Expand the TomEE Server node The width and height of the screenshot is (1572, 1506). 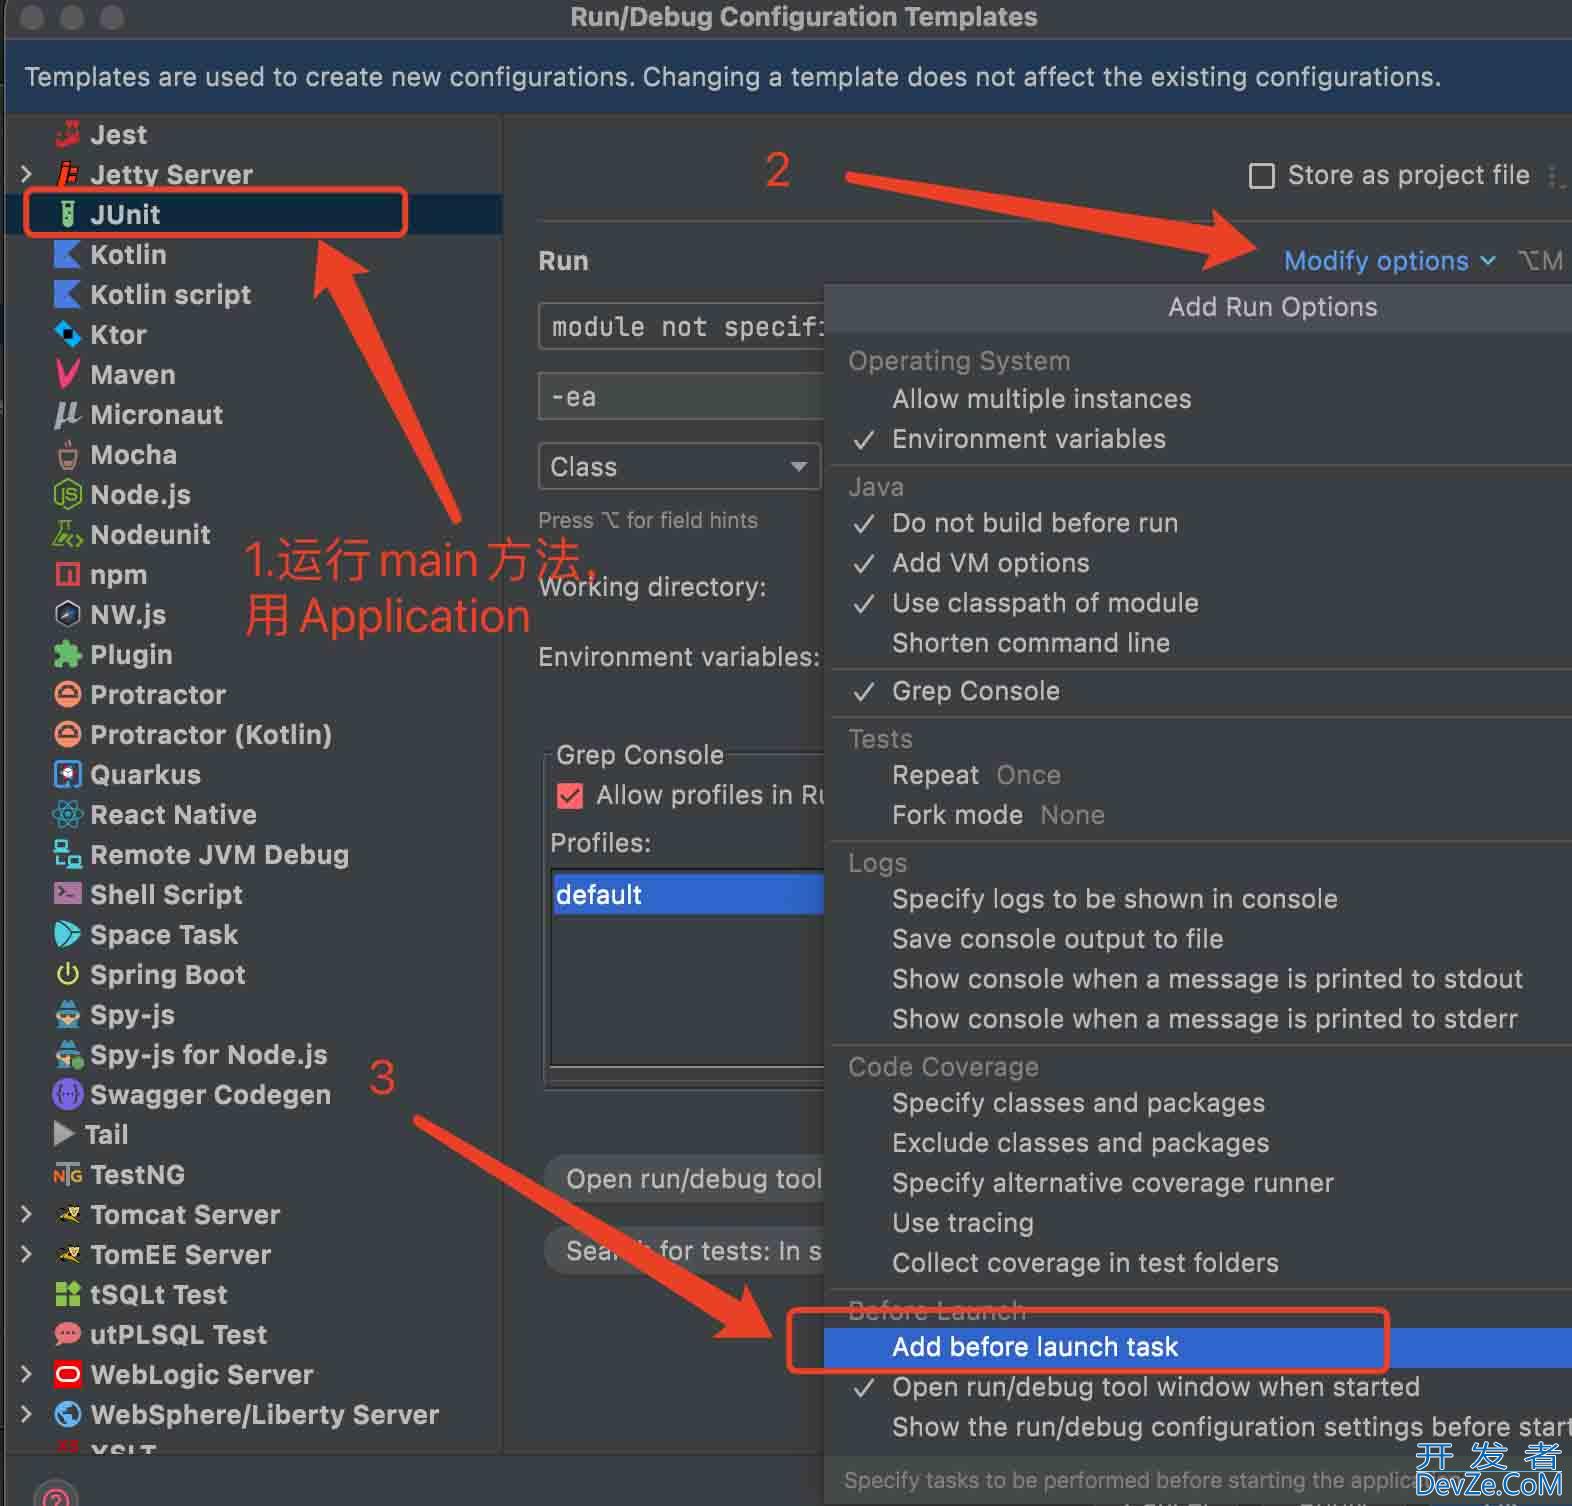click(27, 1254)
